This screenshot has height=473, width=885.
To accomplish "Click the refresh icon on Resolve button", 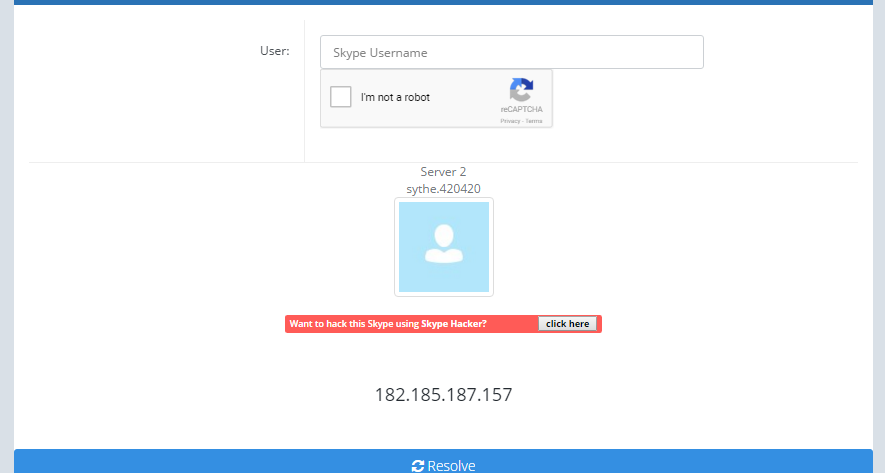I will (x=418, y=466).
